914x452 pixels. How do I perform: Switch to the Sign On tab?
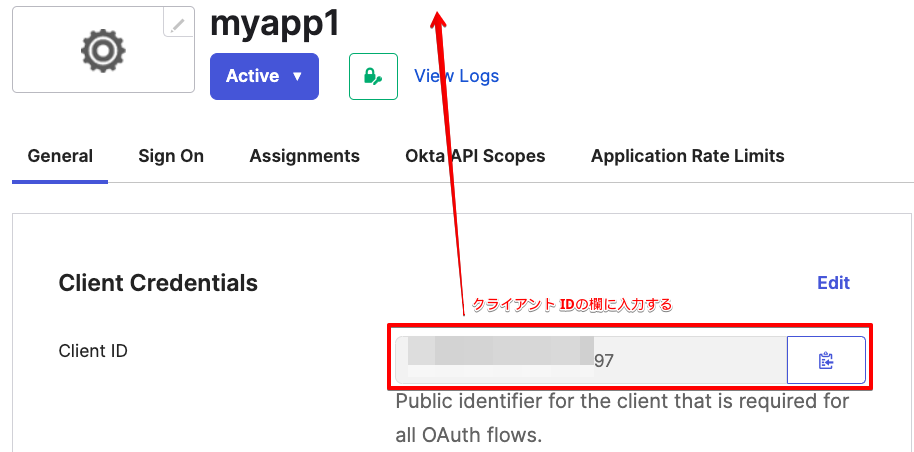point(171,156)
